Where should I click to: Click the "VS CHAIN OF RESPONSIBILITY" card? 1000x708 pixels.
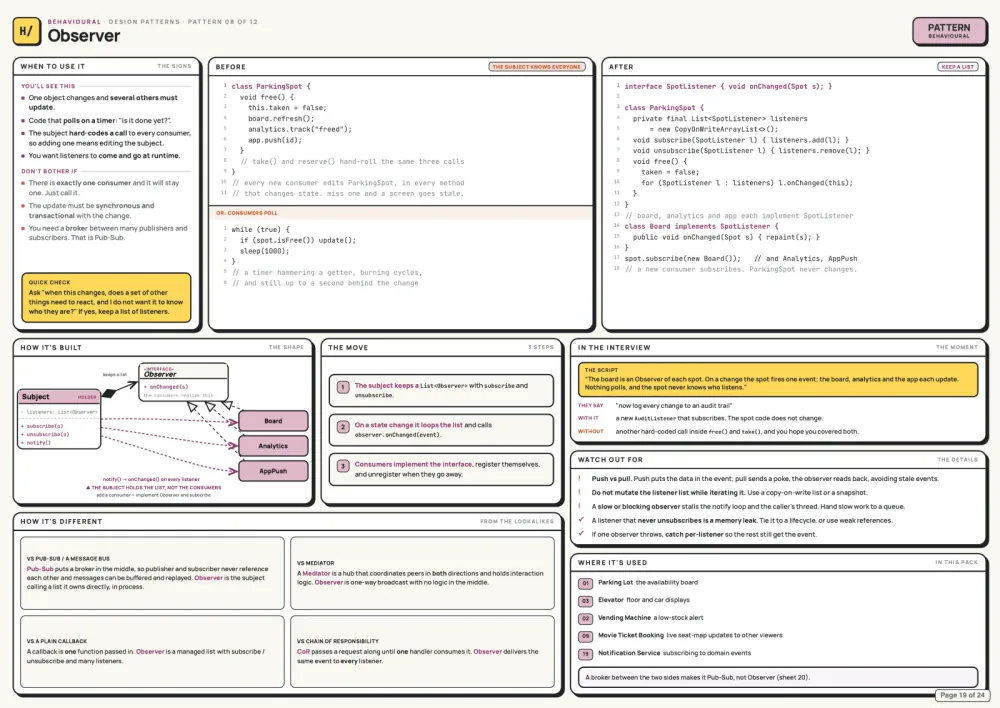pos(422,651)
